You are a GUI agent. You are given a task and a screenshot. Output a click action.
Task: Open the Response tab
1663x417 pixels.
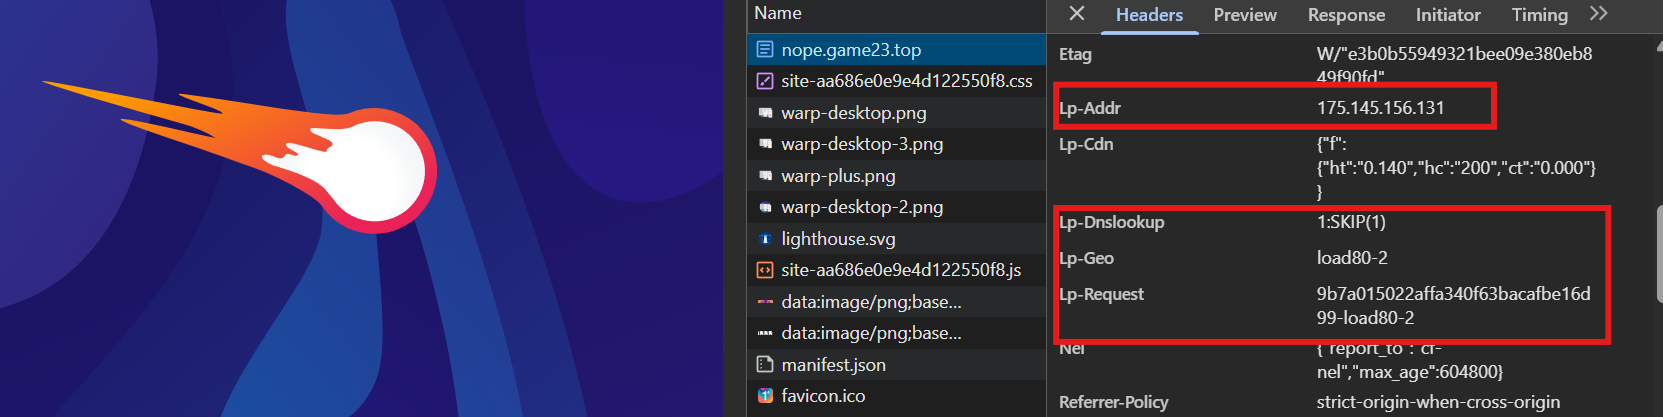click(x=1346, y=15)
